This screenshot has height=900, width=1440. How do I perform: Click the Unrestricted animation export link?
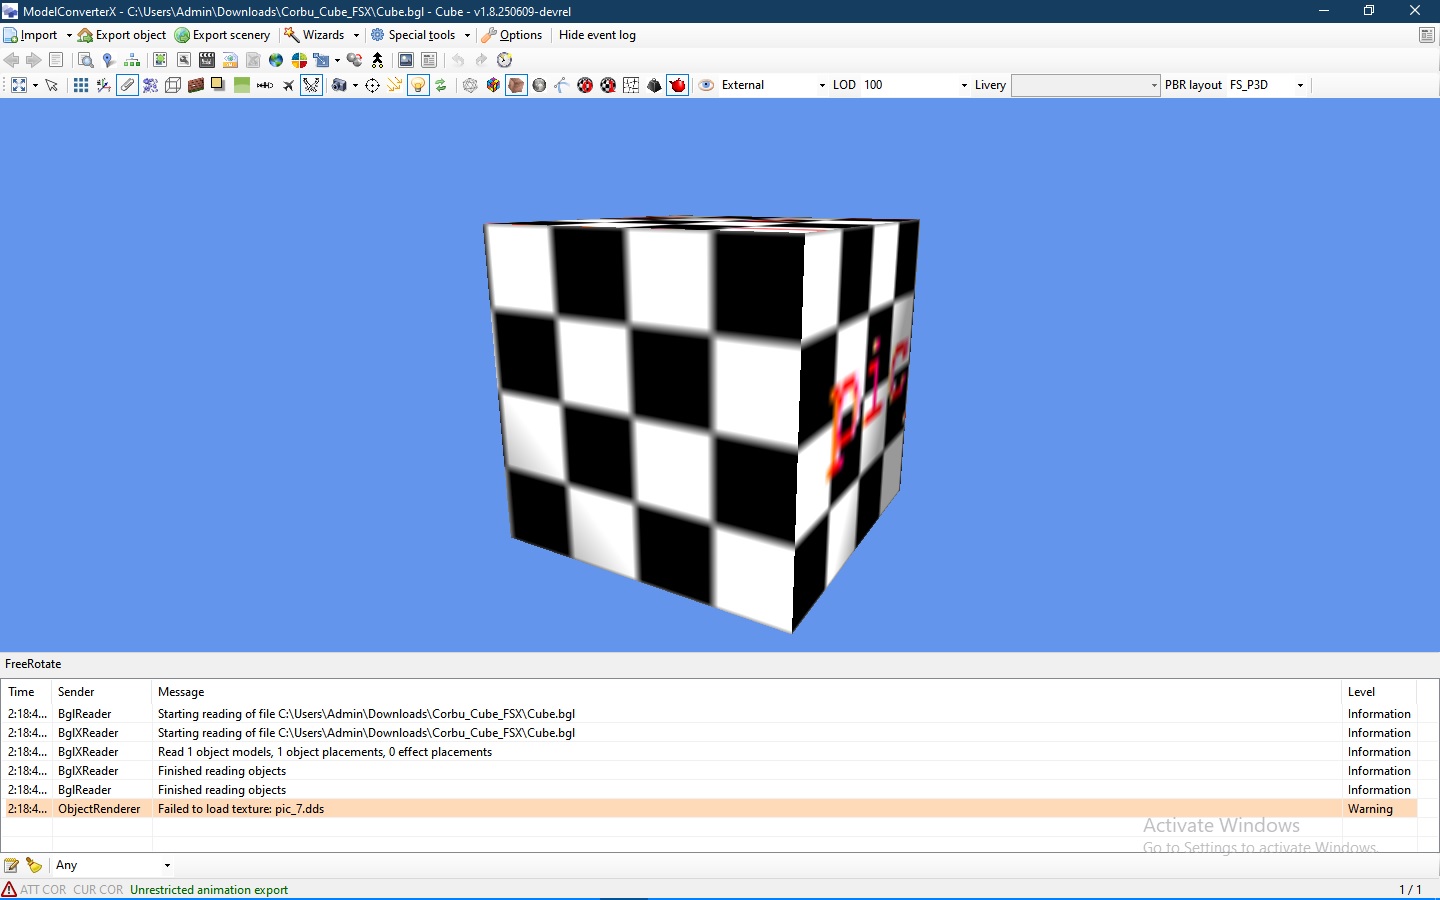pos(209,889)
